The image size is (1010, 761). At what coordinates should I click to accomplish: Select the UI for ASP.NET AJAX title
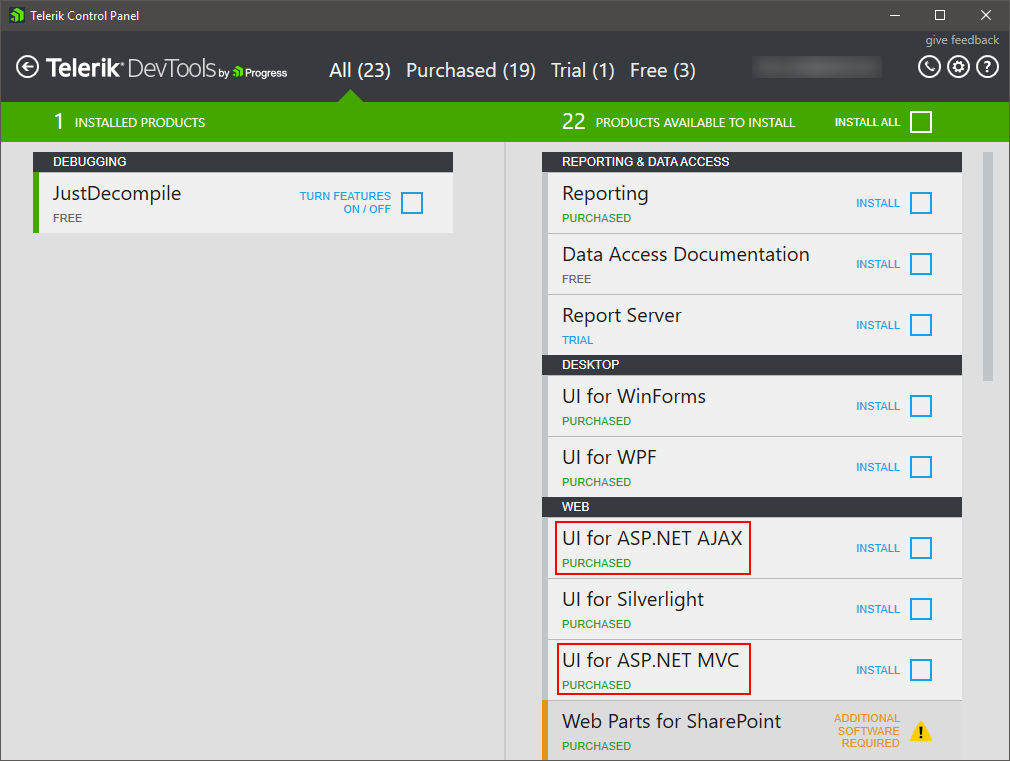coord(652,538)
